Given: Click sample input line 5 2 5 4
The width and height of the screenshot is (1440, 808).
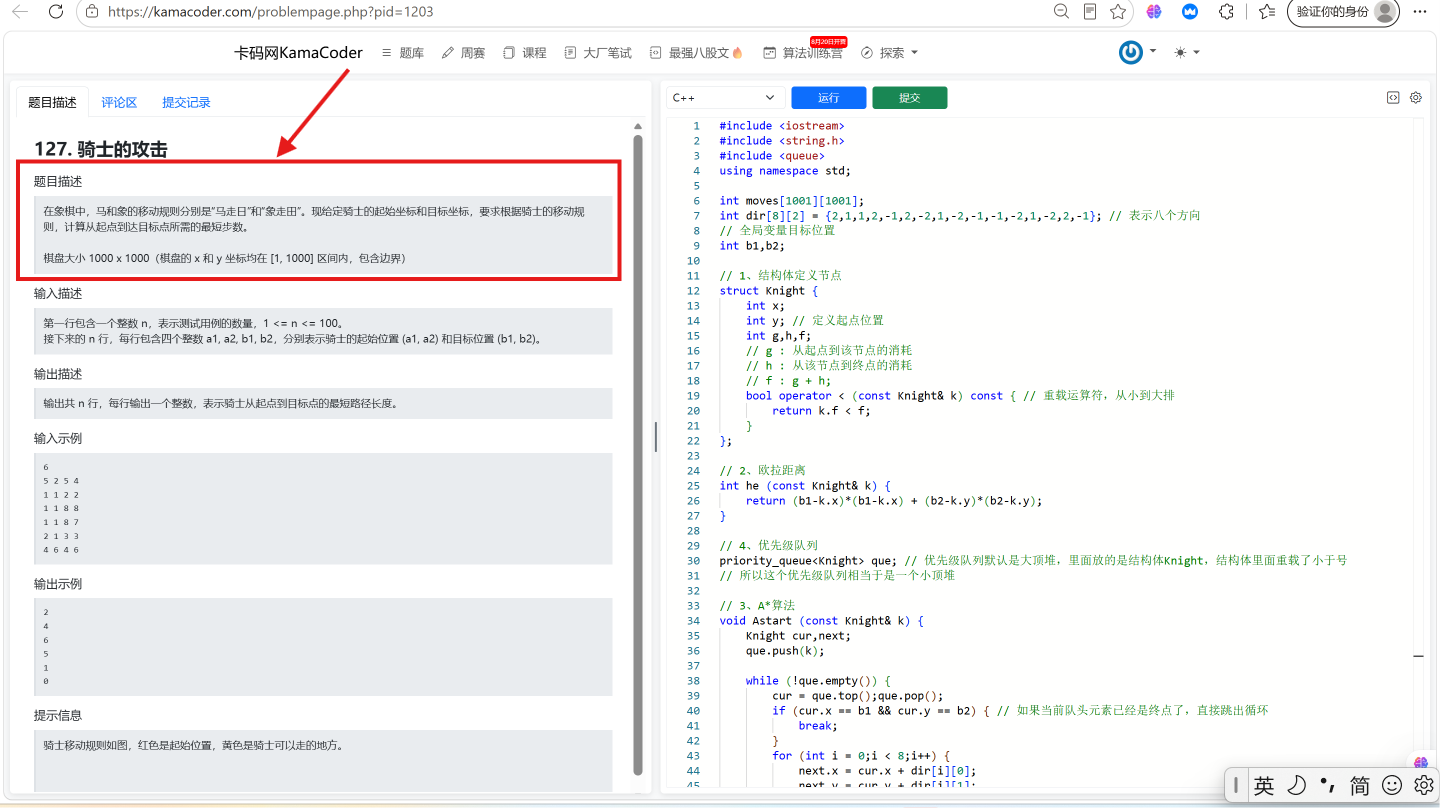Looking at the screenshot, I should [61, 481].
